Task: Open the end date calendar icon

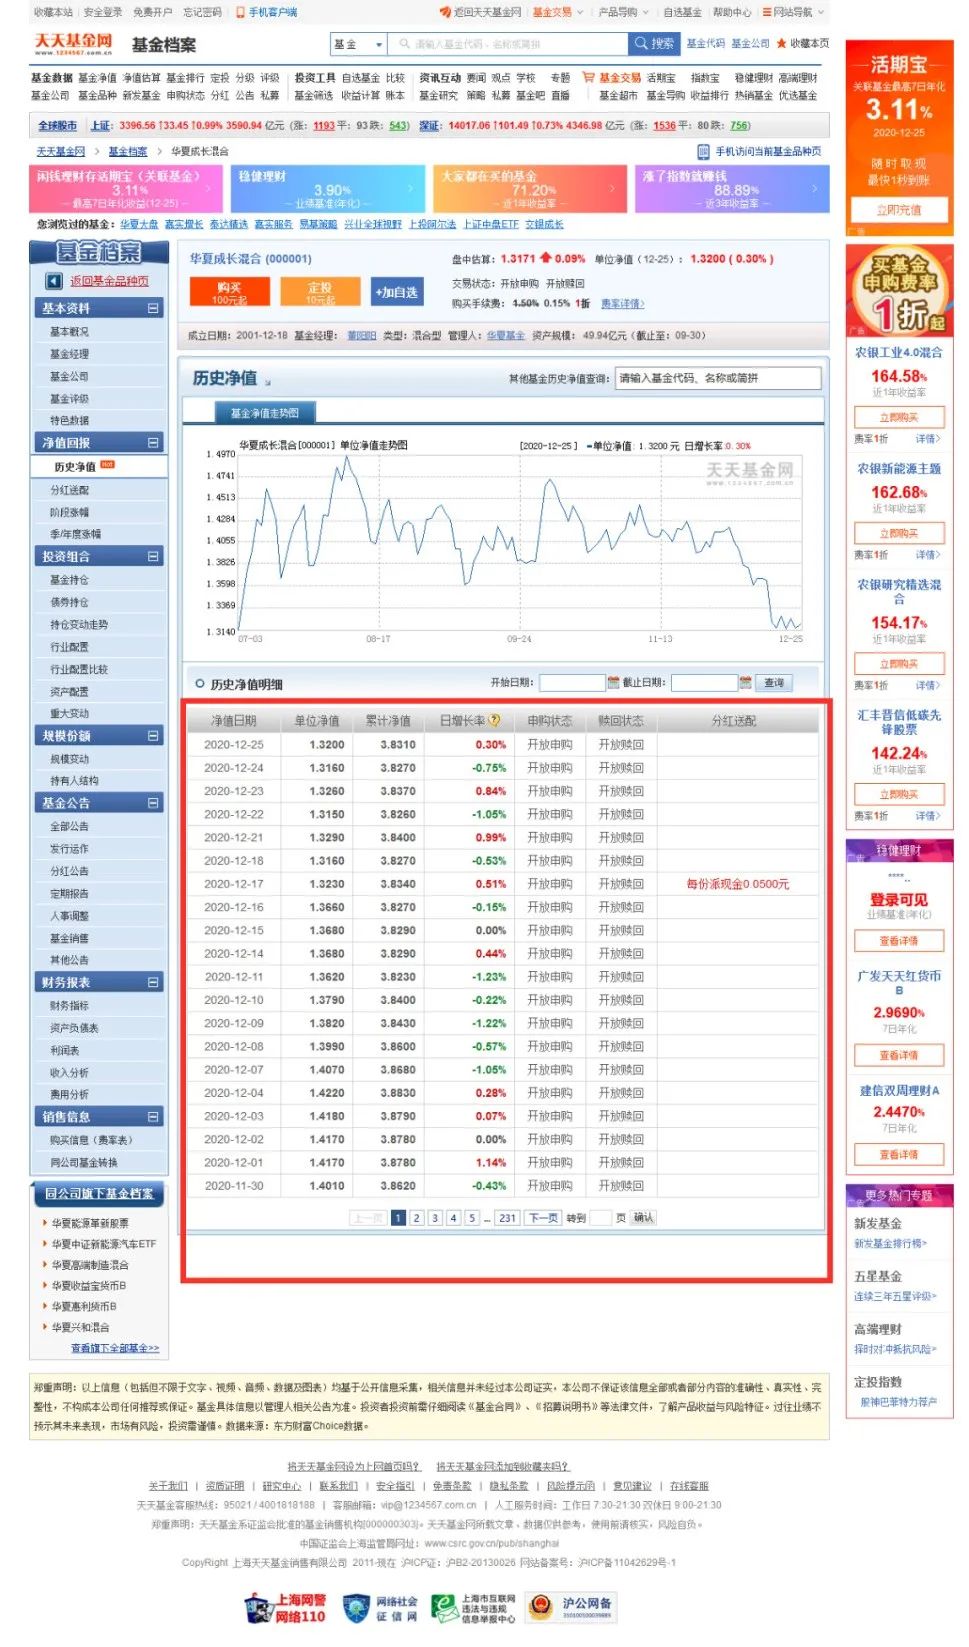Action: [745, 683]
